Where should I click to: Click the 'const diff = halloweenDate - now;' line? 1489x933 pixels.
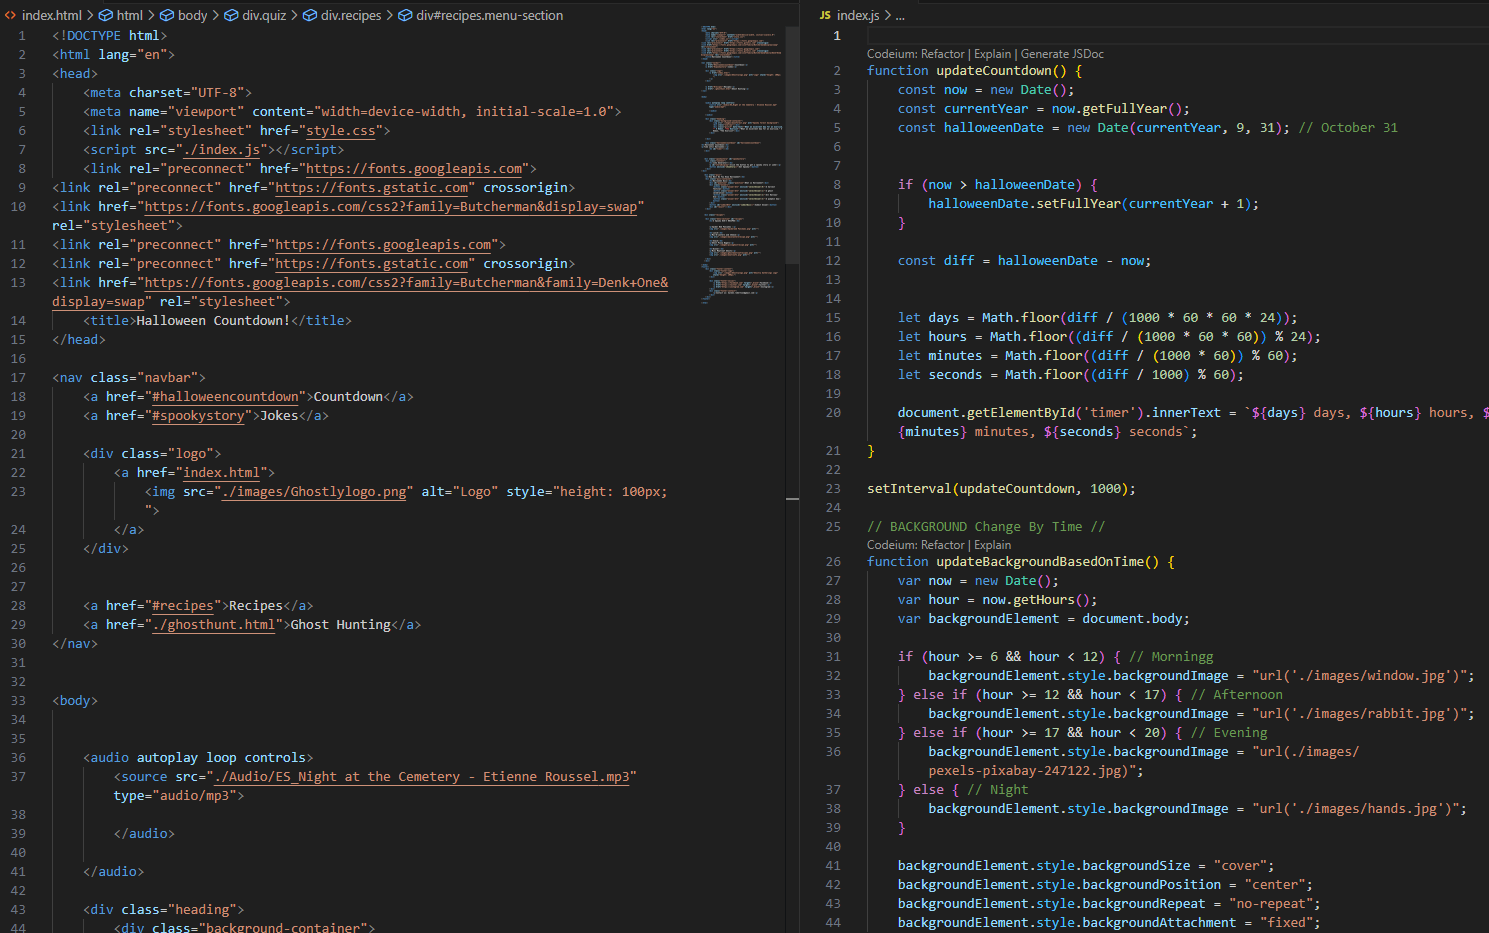coord(1024,261)
